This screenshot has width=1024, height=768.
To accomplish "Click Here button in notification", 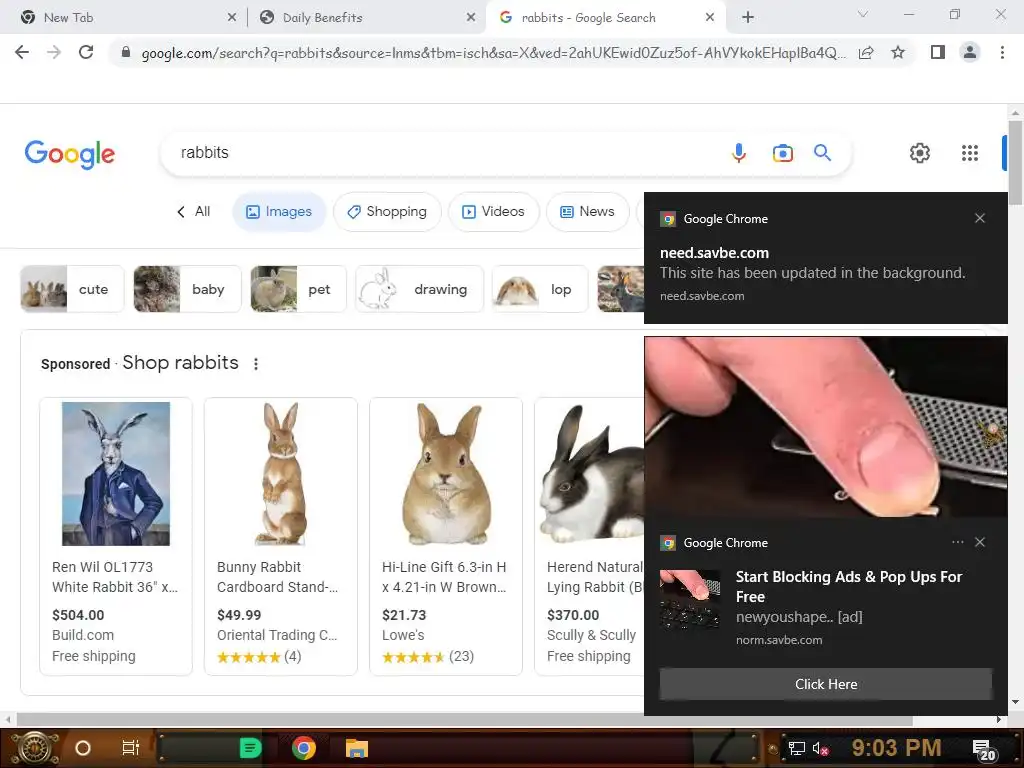I will [825, 684].
